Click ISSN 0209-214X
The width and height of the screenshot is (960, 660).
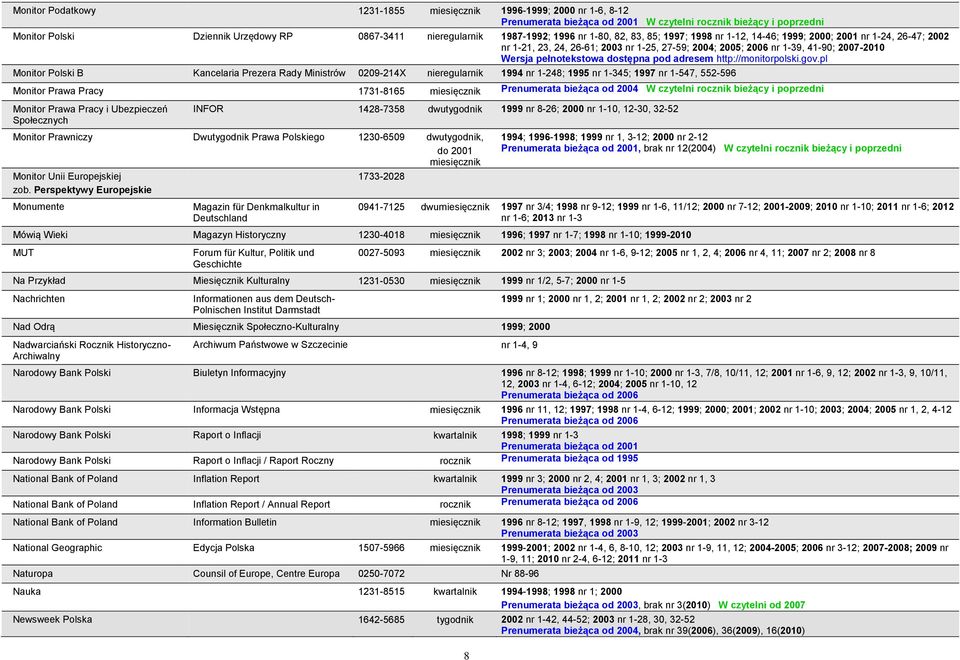(382, 73)
